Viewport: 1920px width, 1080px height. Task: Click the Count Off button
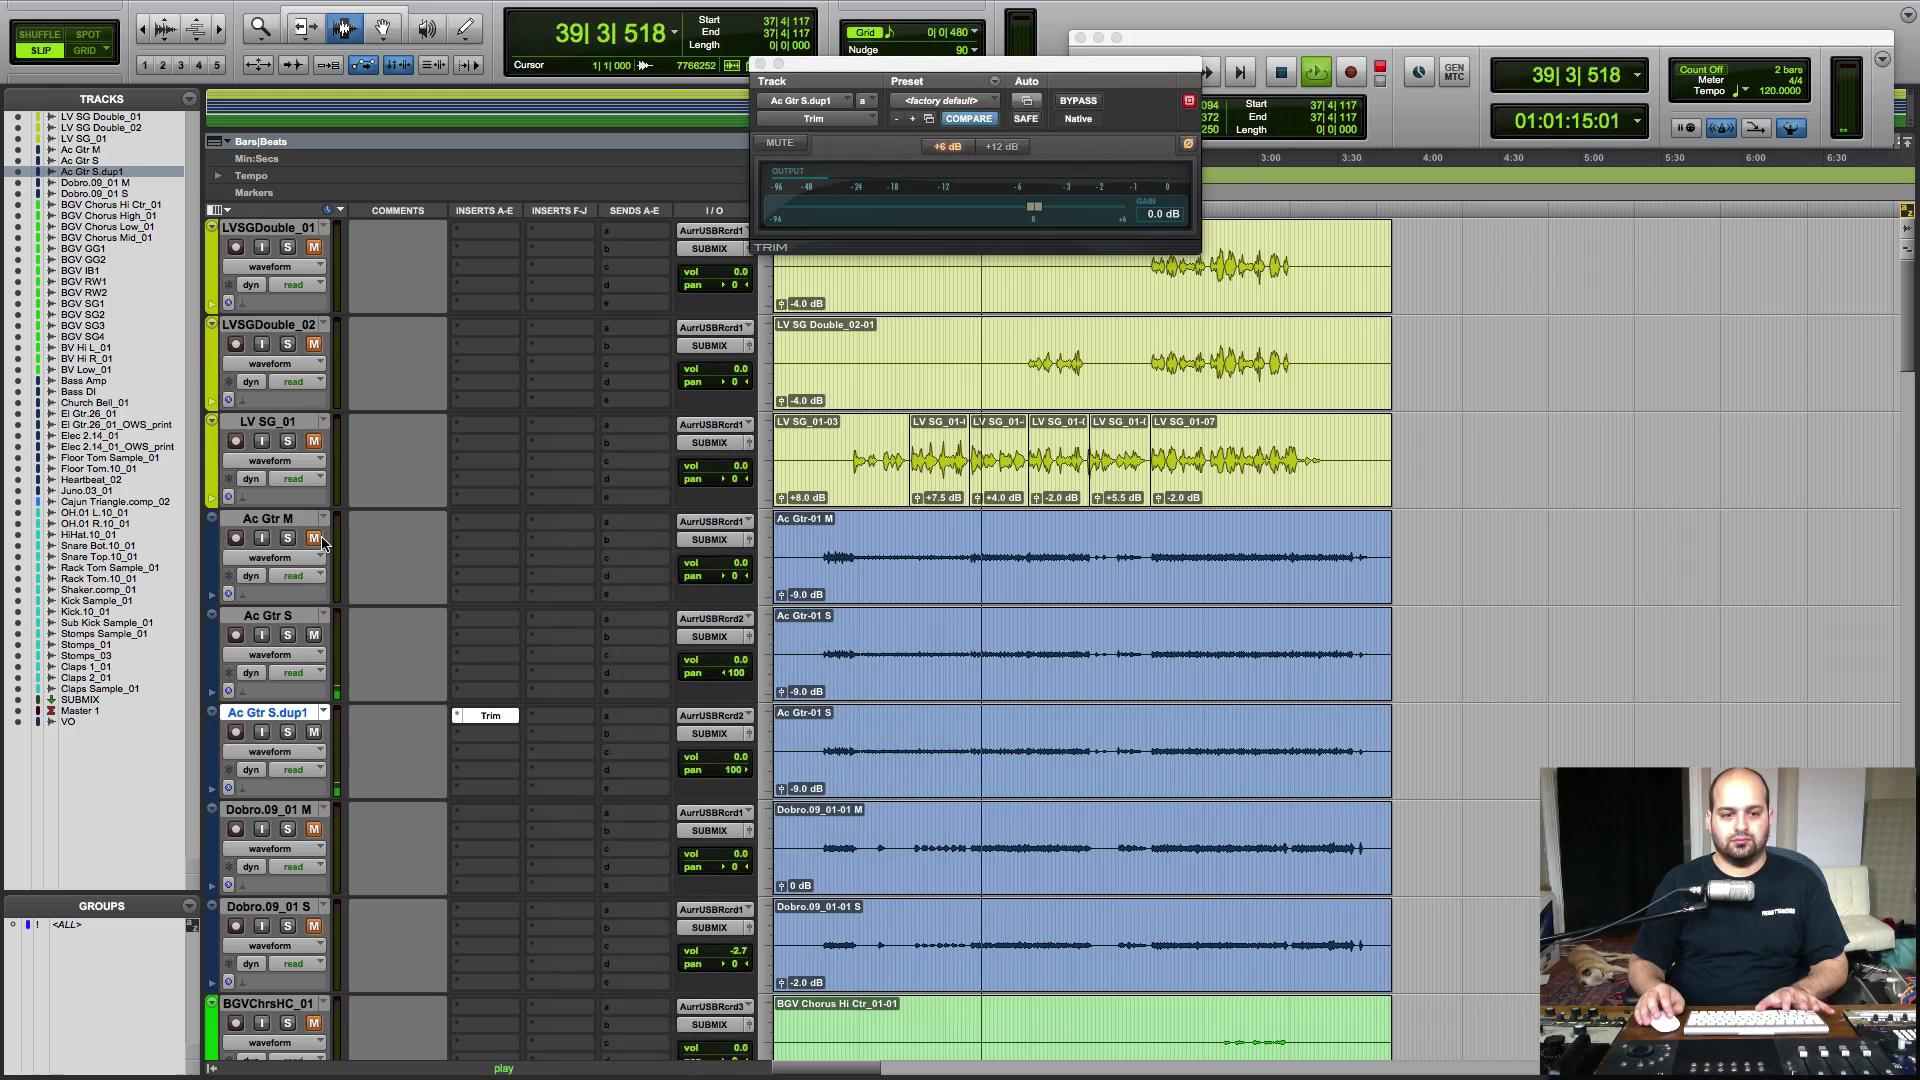click(1701, 70)
